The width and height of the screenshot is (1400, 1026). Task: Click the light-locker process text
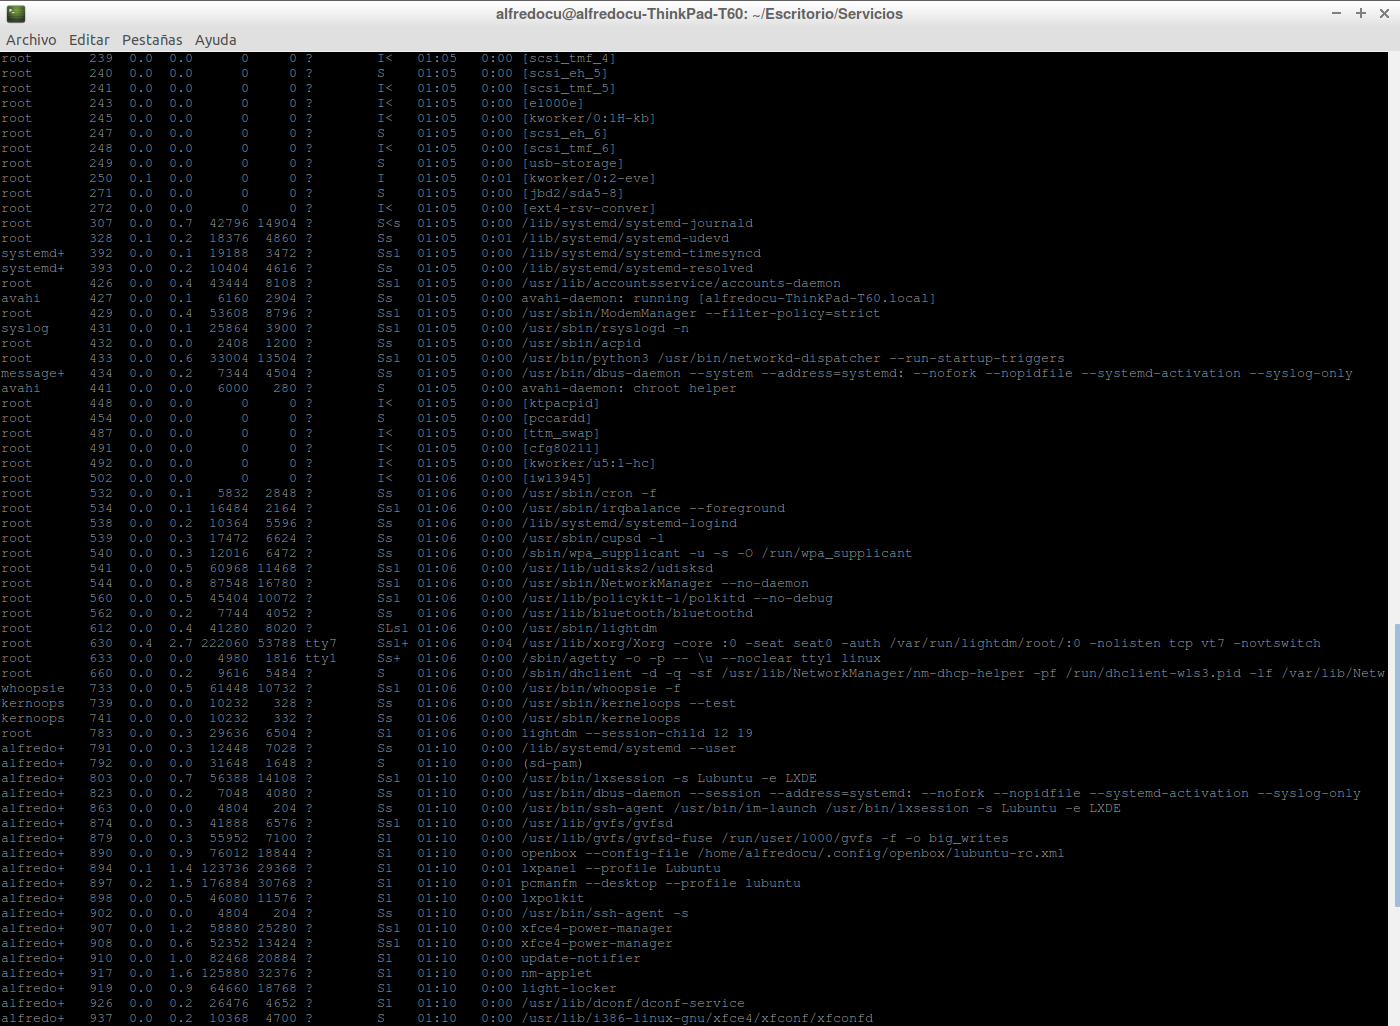point(569,989)
